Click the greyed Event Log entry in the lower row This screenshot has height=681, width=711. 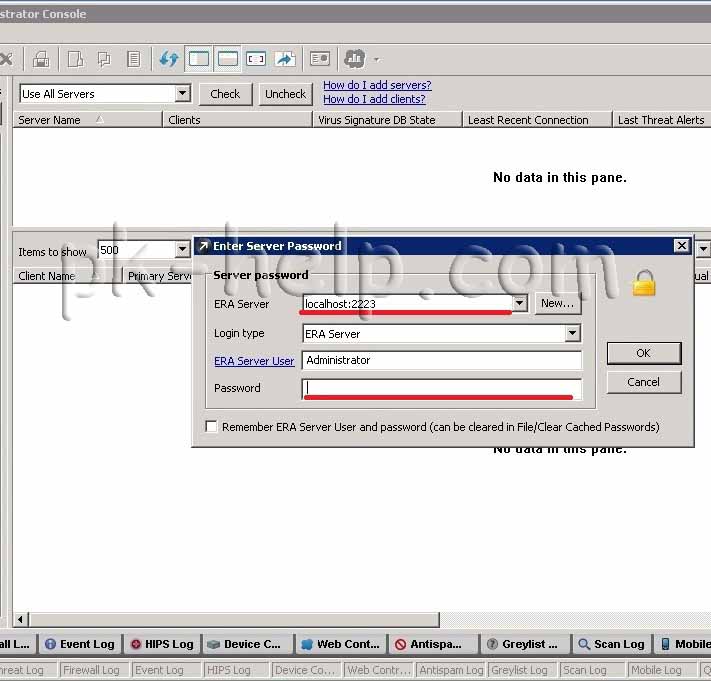coord(166,670)
